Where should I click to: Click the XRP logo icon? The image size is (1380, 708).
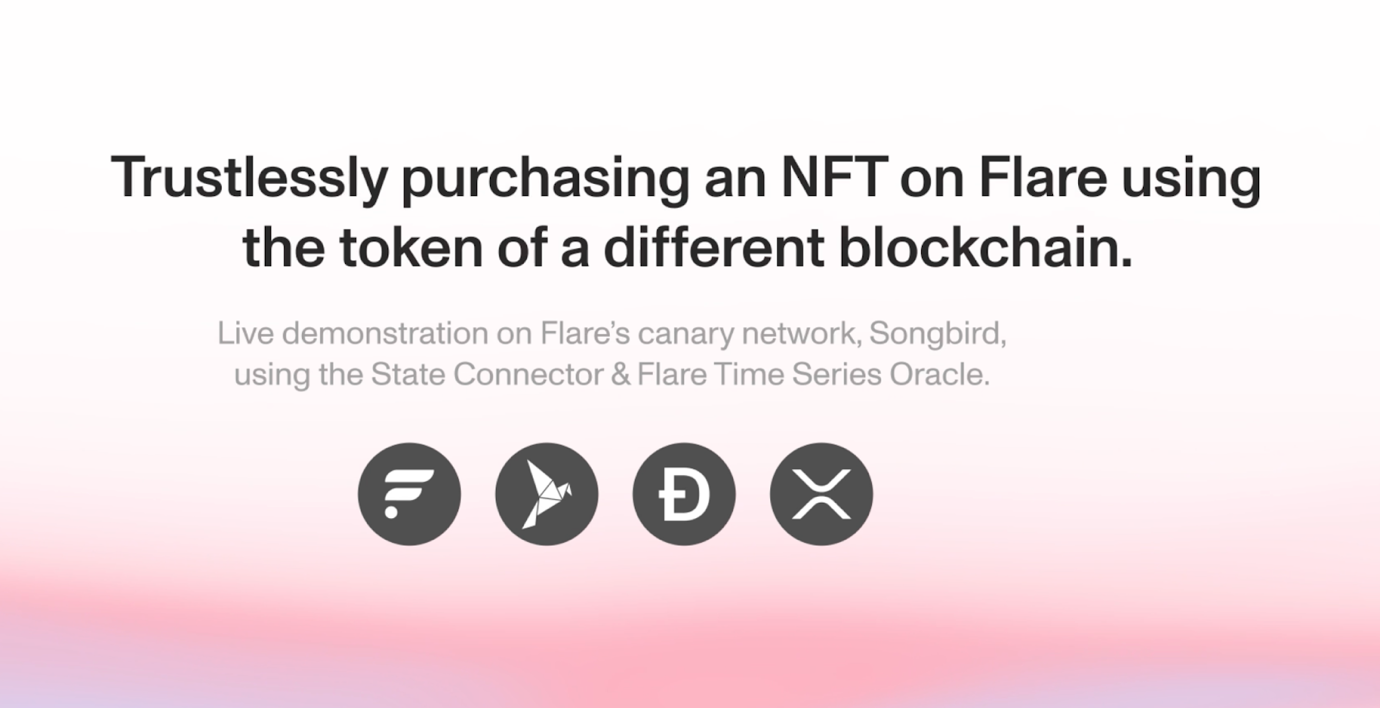[x=821, y=494]
